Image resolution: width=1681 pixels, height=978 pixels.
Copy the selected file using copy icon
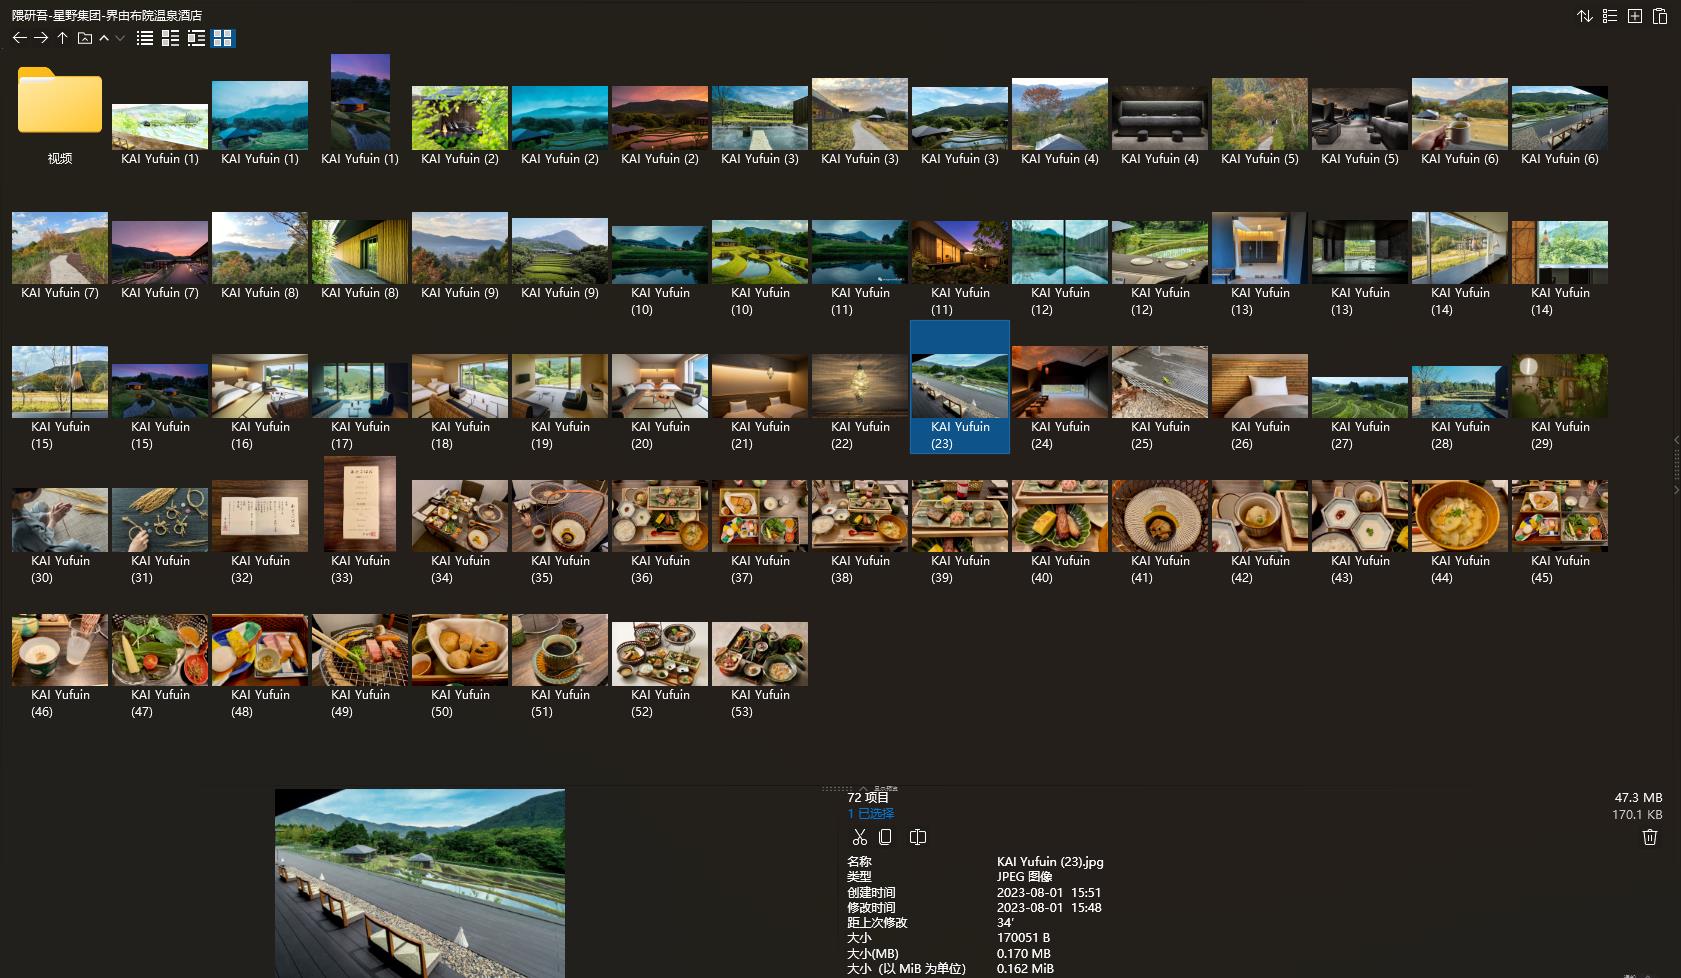tap(885, 837)
